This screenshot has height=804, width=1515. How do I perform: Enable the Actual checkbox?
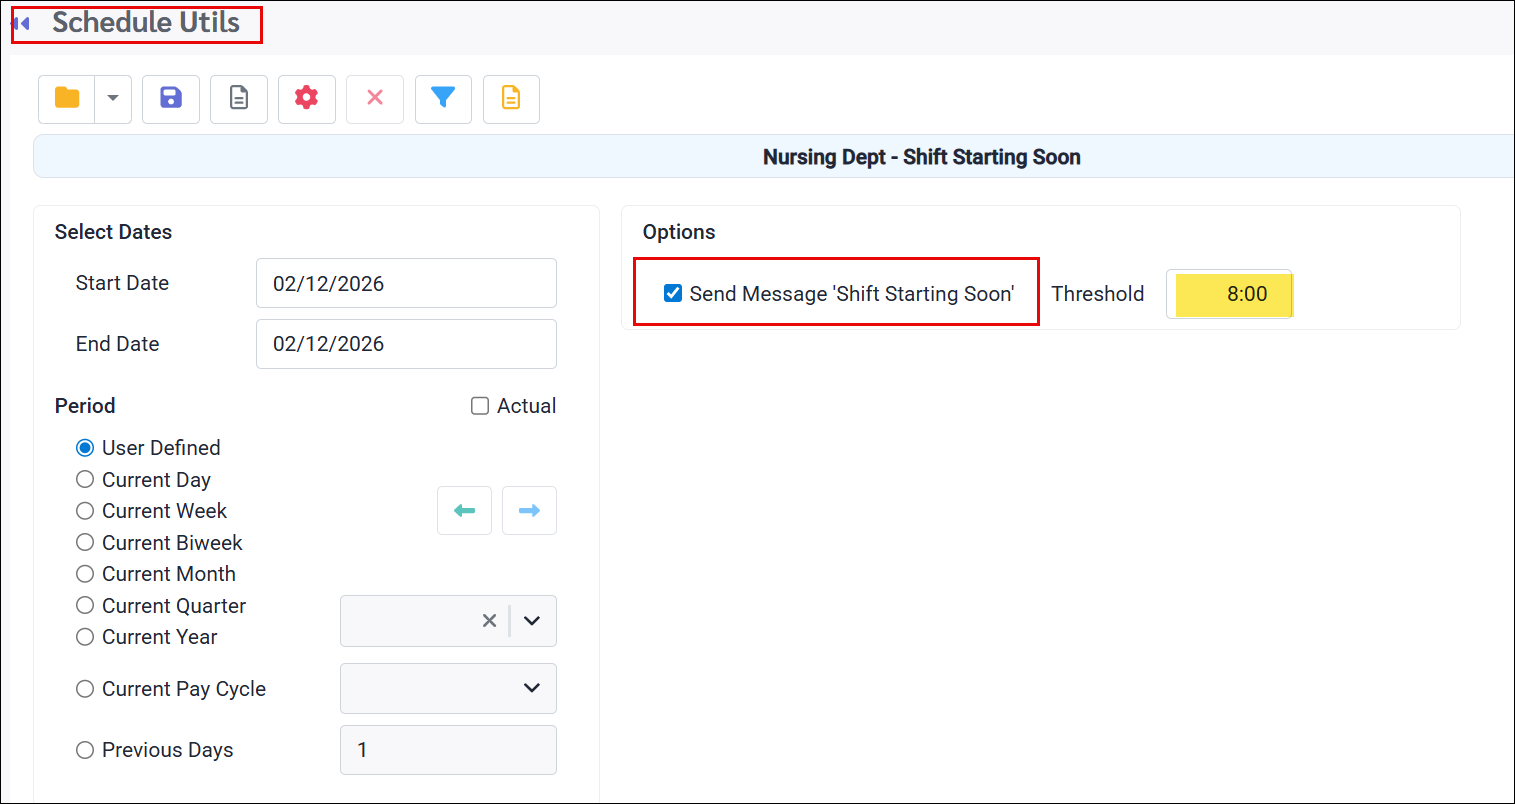click(480, 406)
